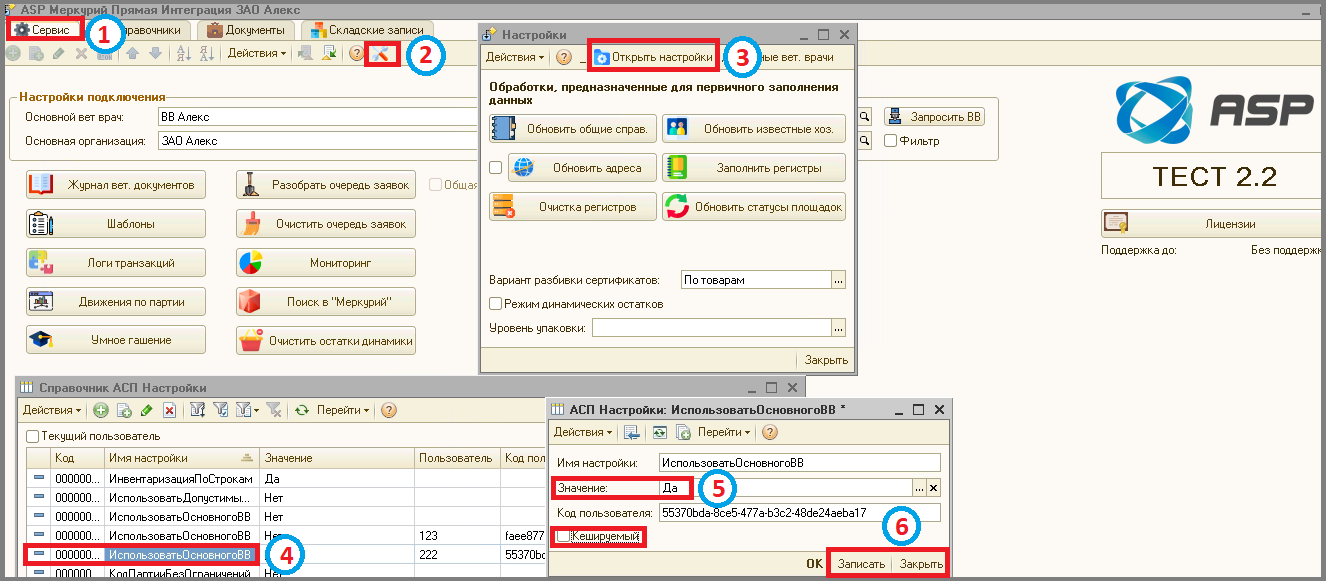Click the move down arrow in main toolbar
This screenshot has height=581, width=1326.
pos(154,54)
